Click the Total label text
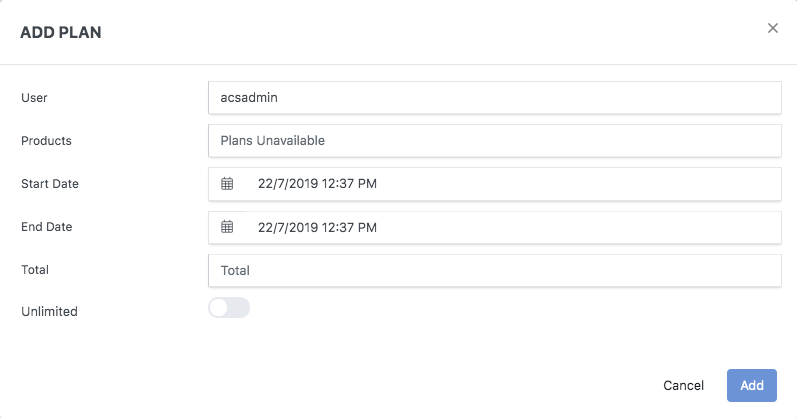 [x=35, y=270]
